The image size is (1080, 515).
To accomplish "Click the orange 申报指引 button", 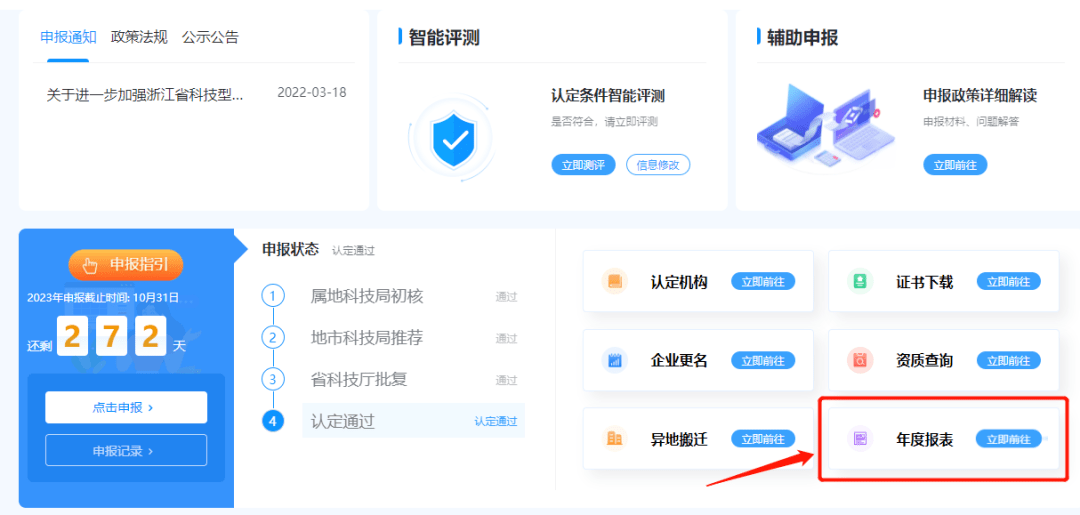I will pyautogui.click(x=125, y=265).
